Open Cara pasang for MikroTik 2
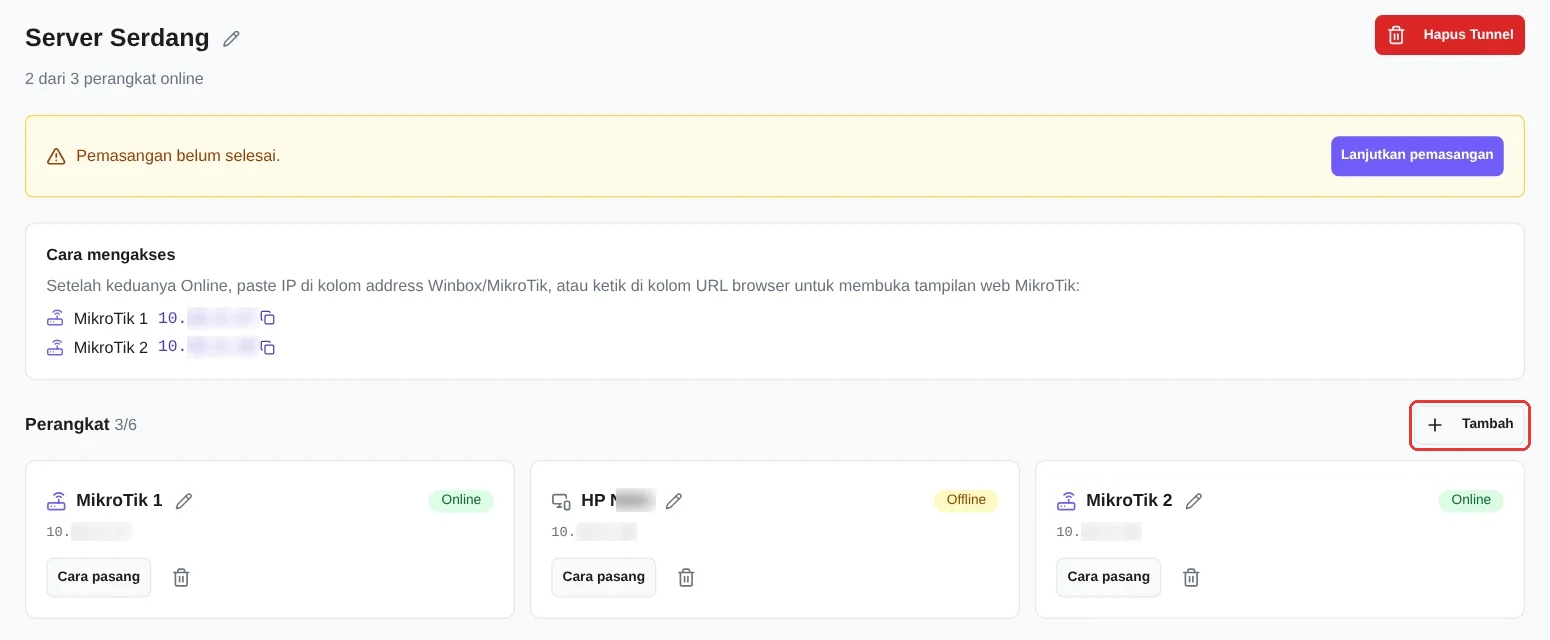This screenshot has width=1550, height=640. [1109, 577]
